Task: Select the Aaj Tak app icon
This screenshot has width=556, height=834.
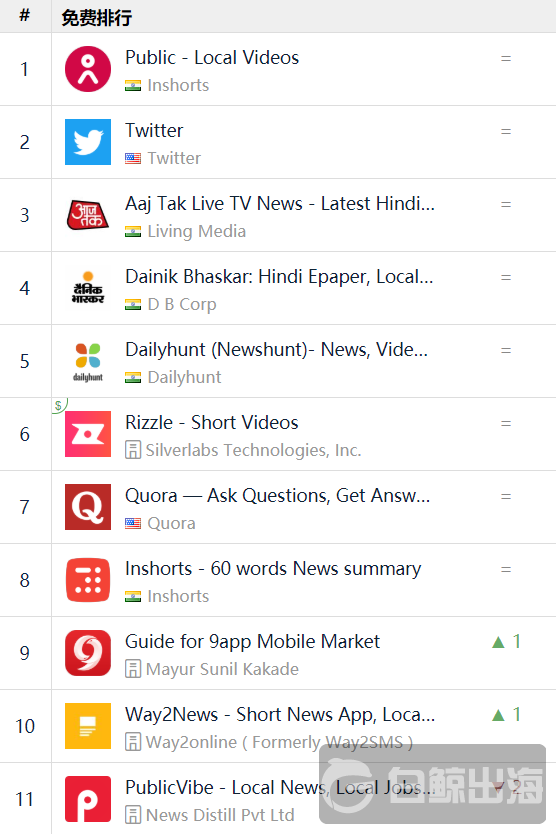Action: pos(88,215)
